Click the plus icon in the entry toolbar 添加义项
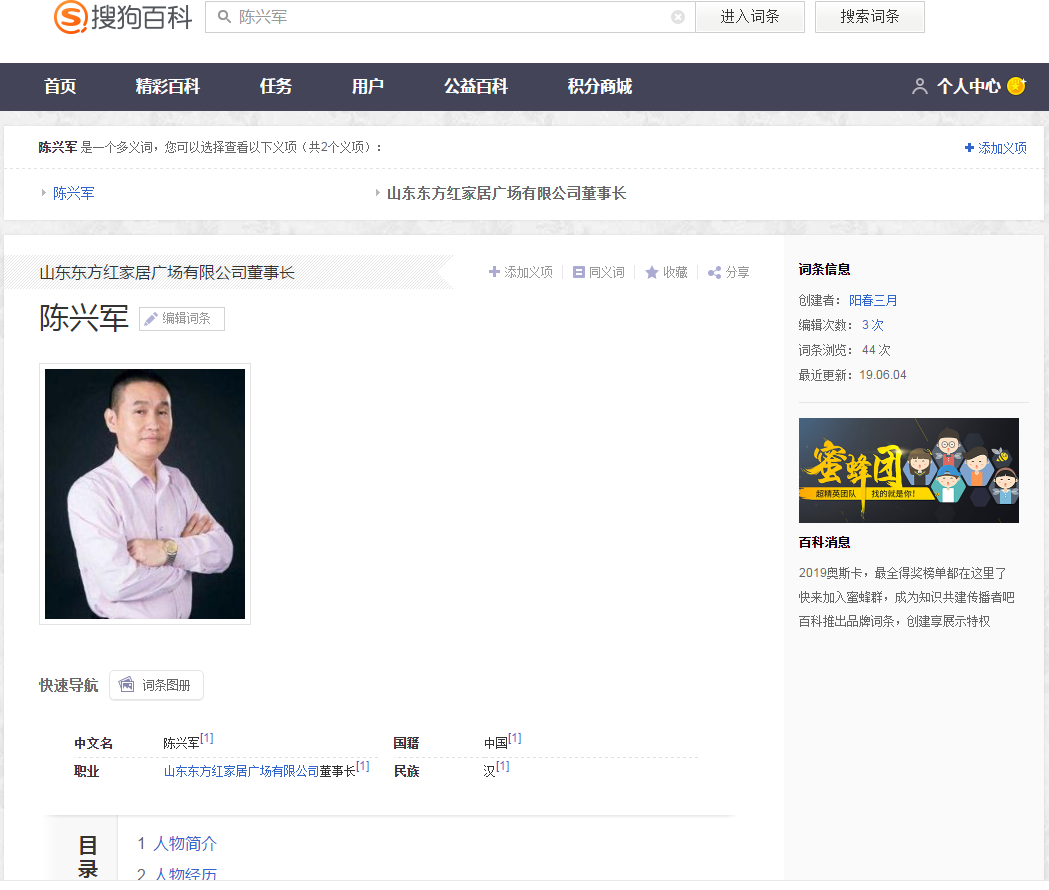Viewport: 1049px width, 890px height. pyautogui.click(x=494, y=272)
